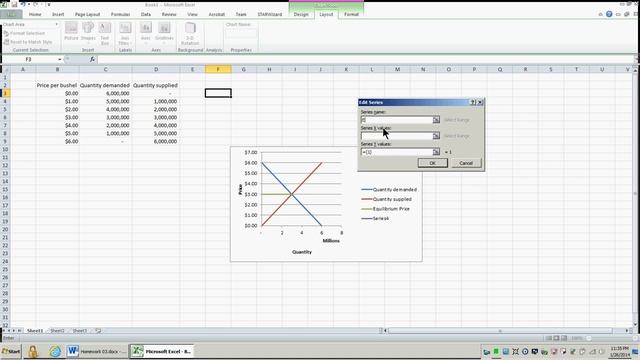
Task: Click the Excel Help icon
Action: click(x=609, y=14)
